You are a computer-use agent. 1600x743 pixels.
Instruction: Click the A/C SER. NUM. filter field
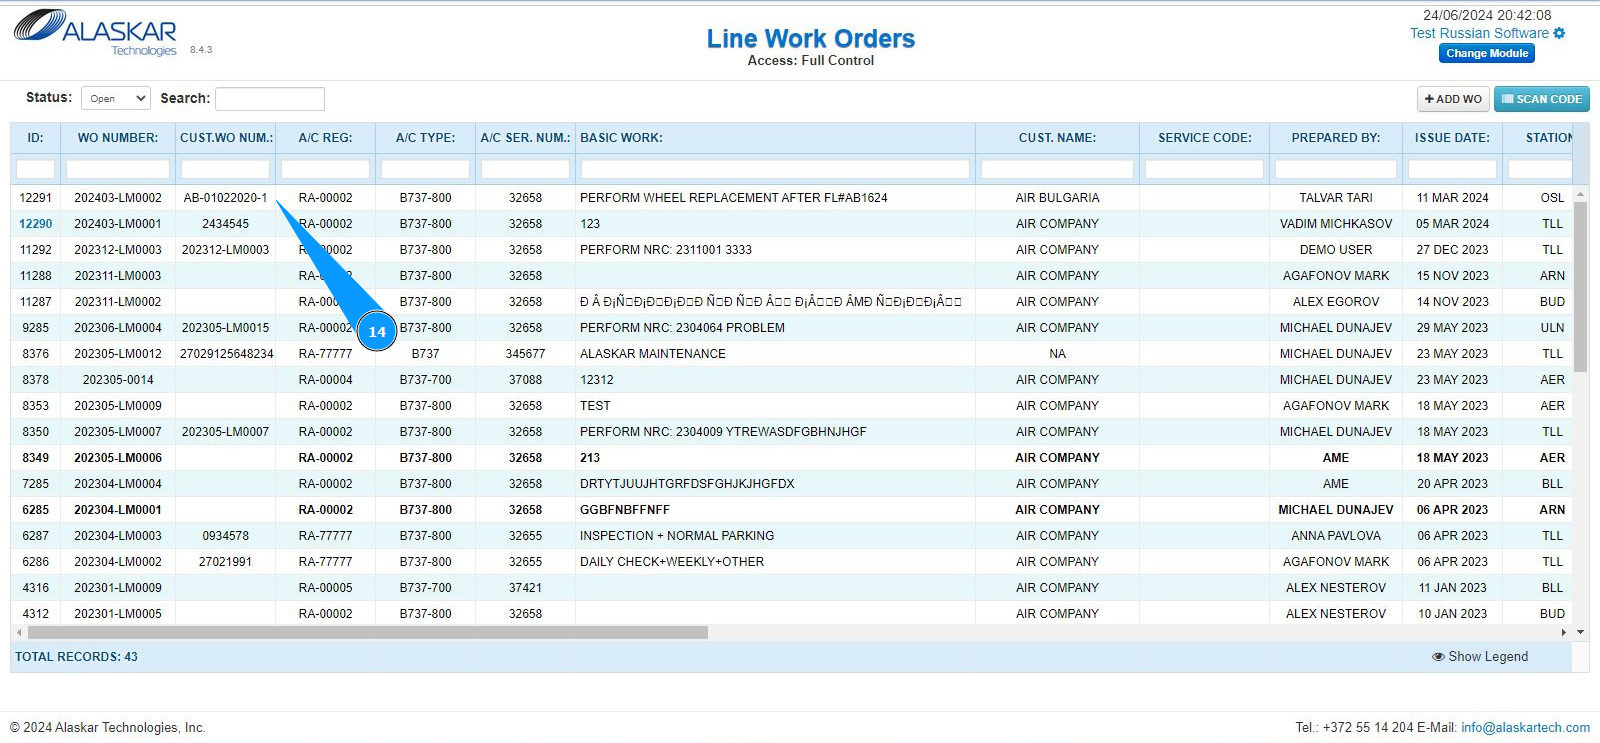tap(526, 169)
